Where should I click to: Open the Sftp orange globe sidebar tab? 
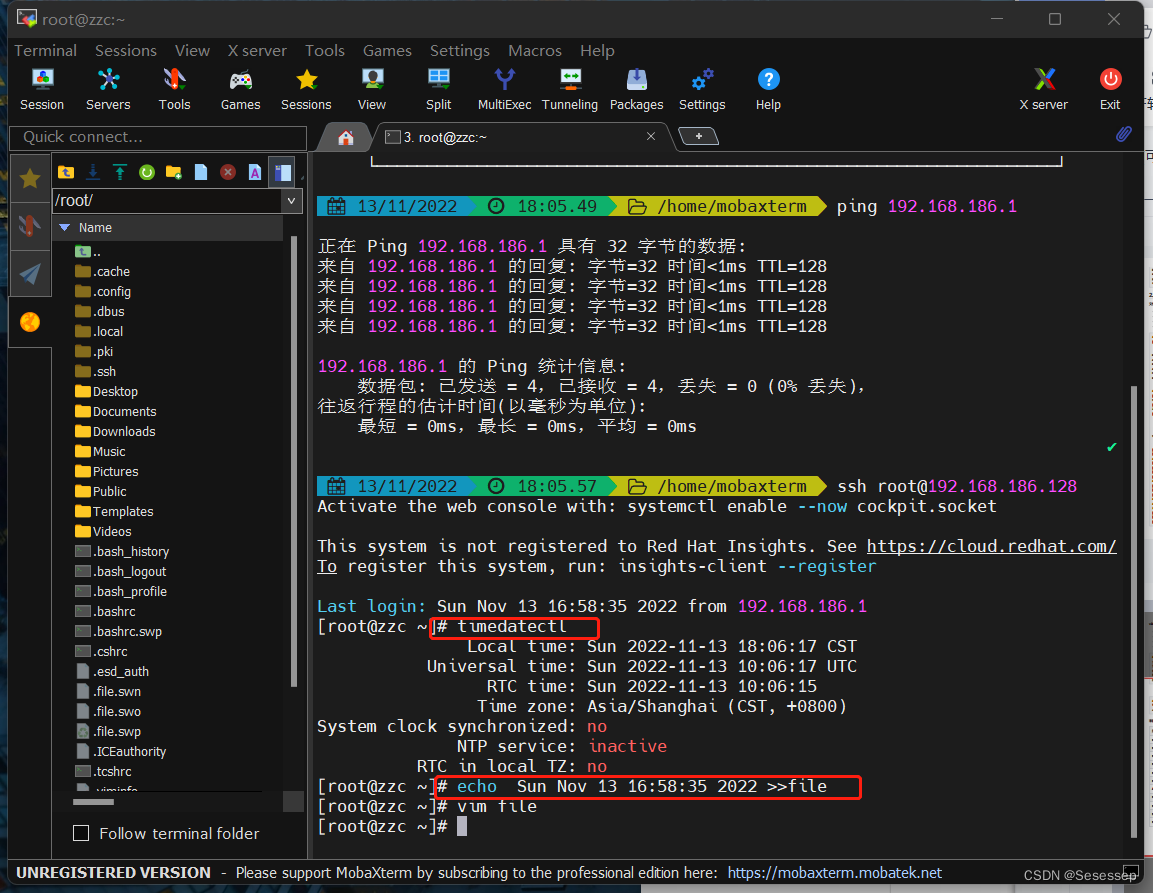click(x=30, y=322)
